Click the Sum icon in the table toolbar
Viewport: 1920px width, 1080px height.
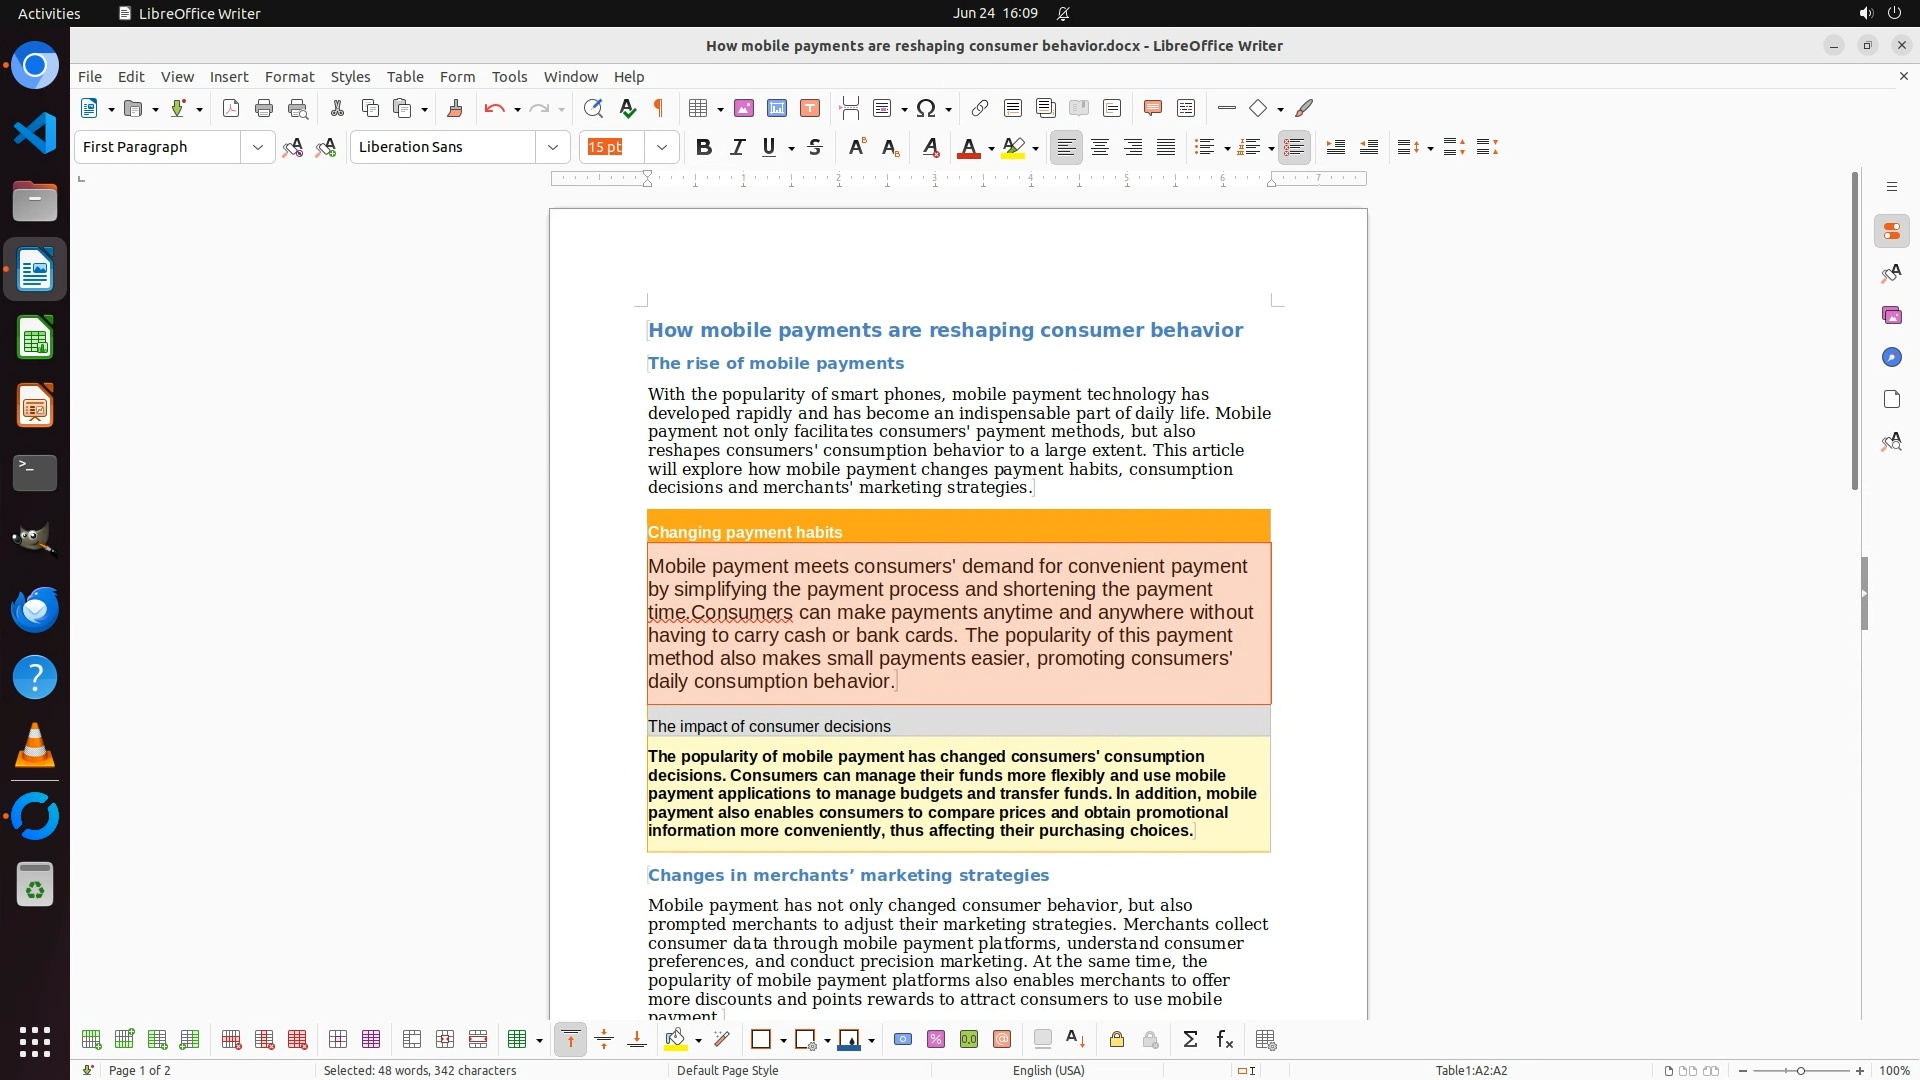(1190, 1040)
